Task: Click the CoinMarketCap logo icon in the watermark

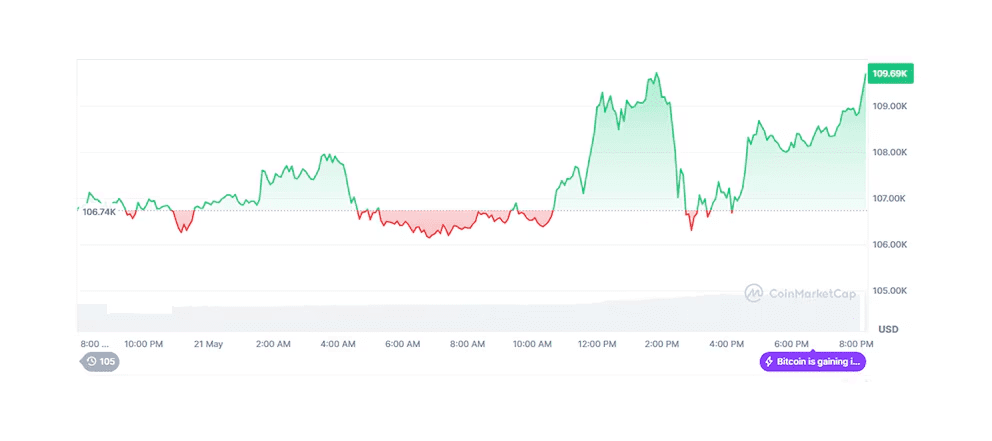Action: click(754, 293)
